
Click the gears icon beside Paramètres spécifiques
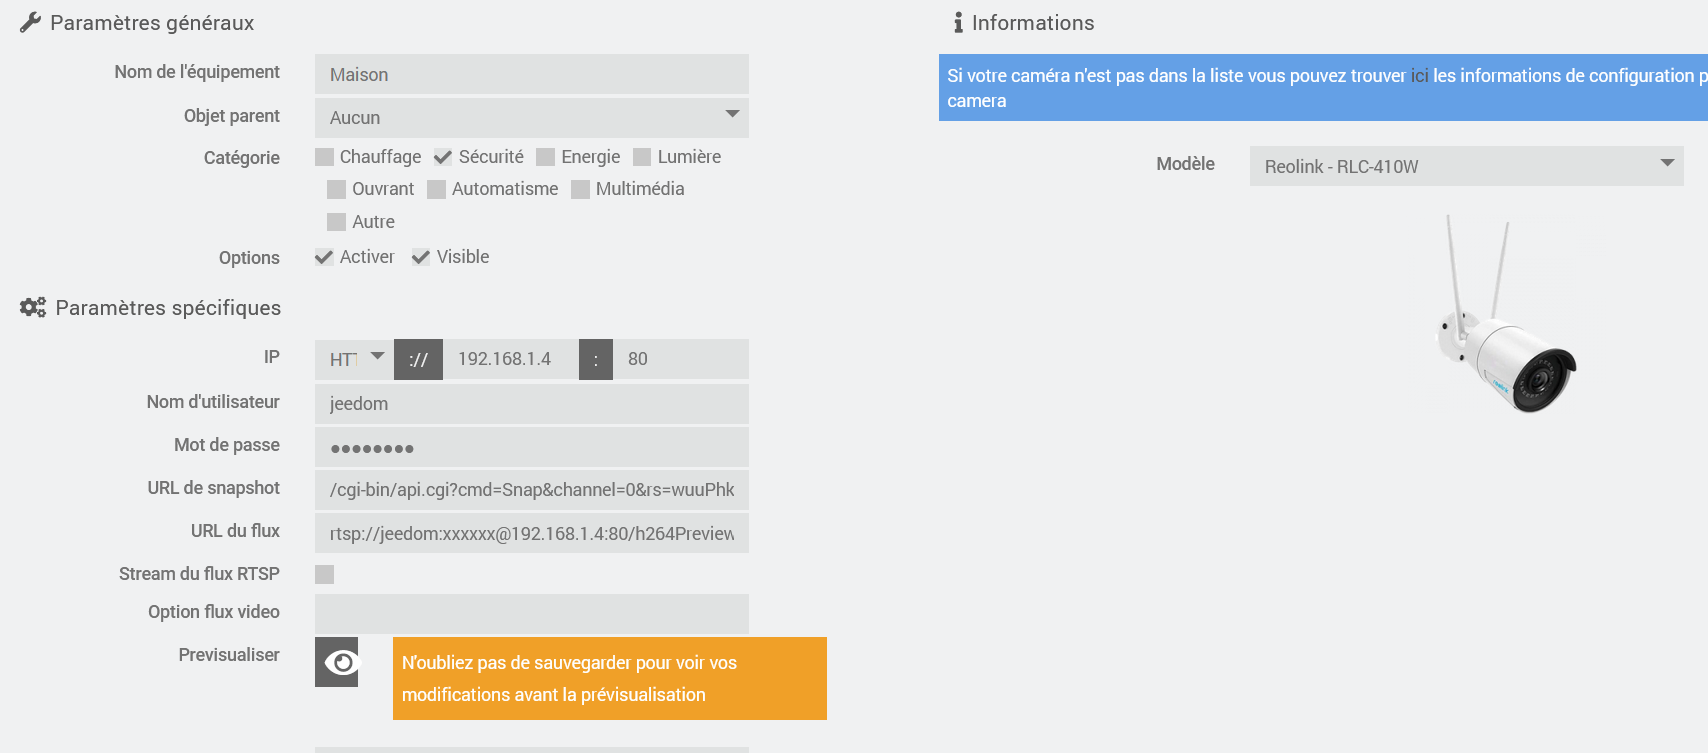tap(33, 307)
